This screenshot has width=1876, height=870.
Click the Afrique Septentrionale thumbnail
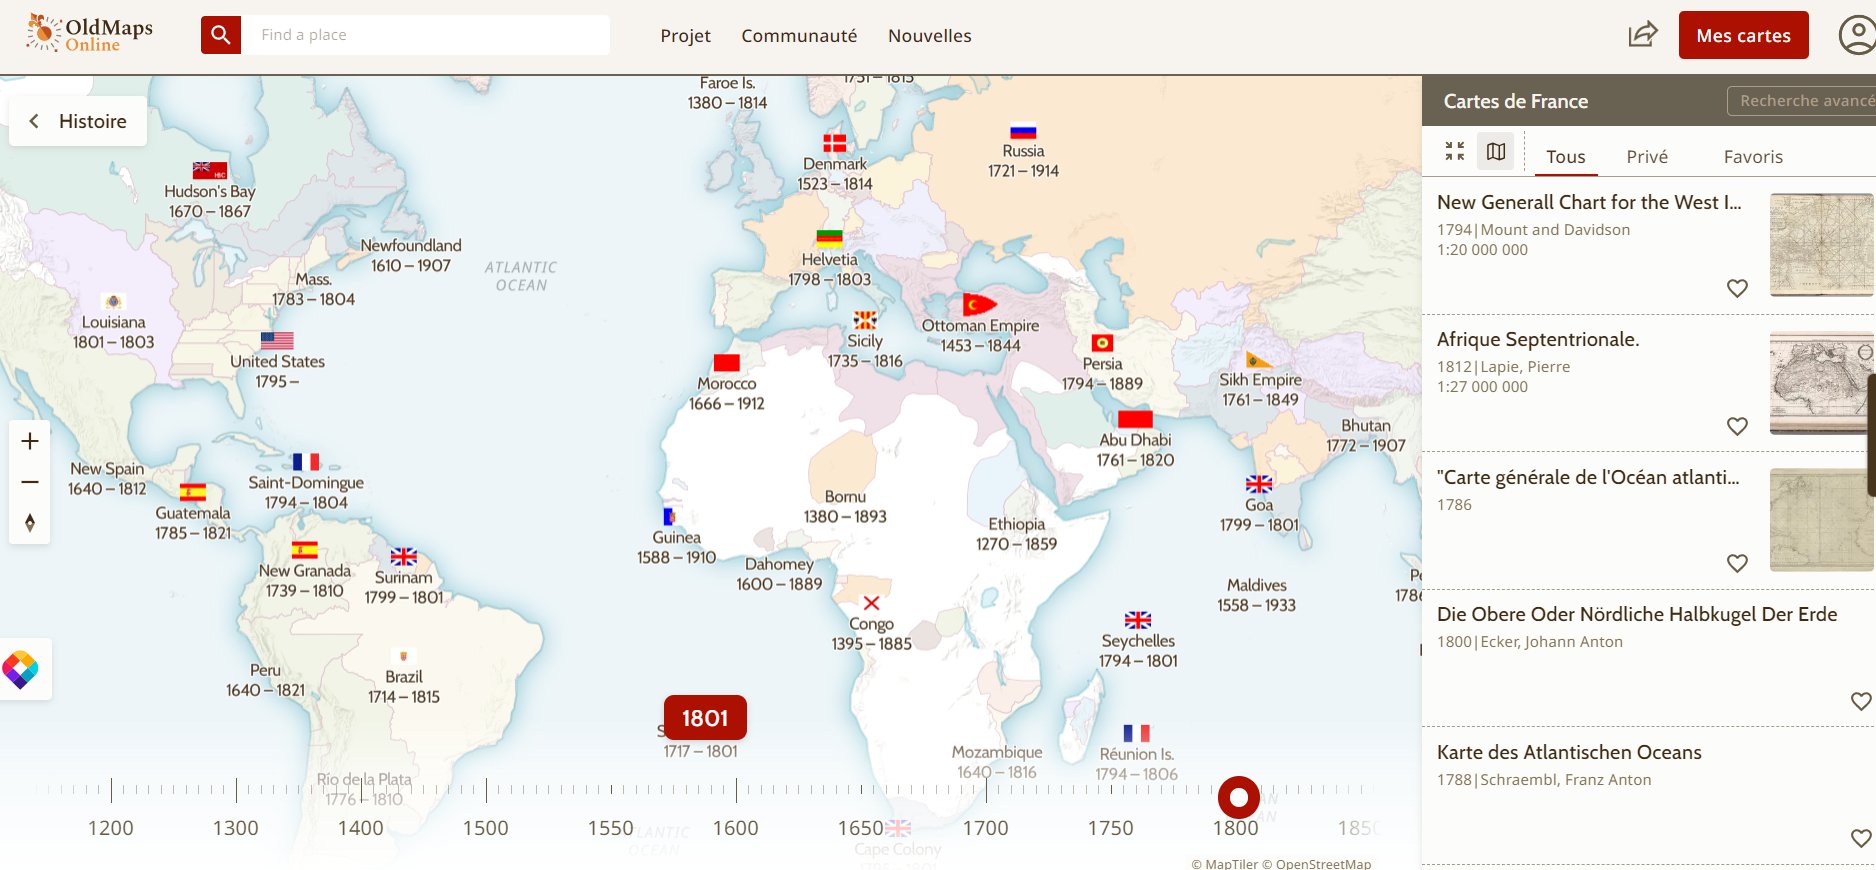pyautogui.click(x=1822, y=383)
